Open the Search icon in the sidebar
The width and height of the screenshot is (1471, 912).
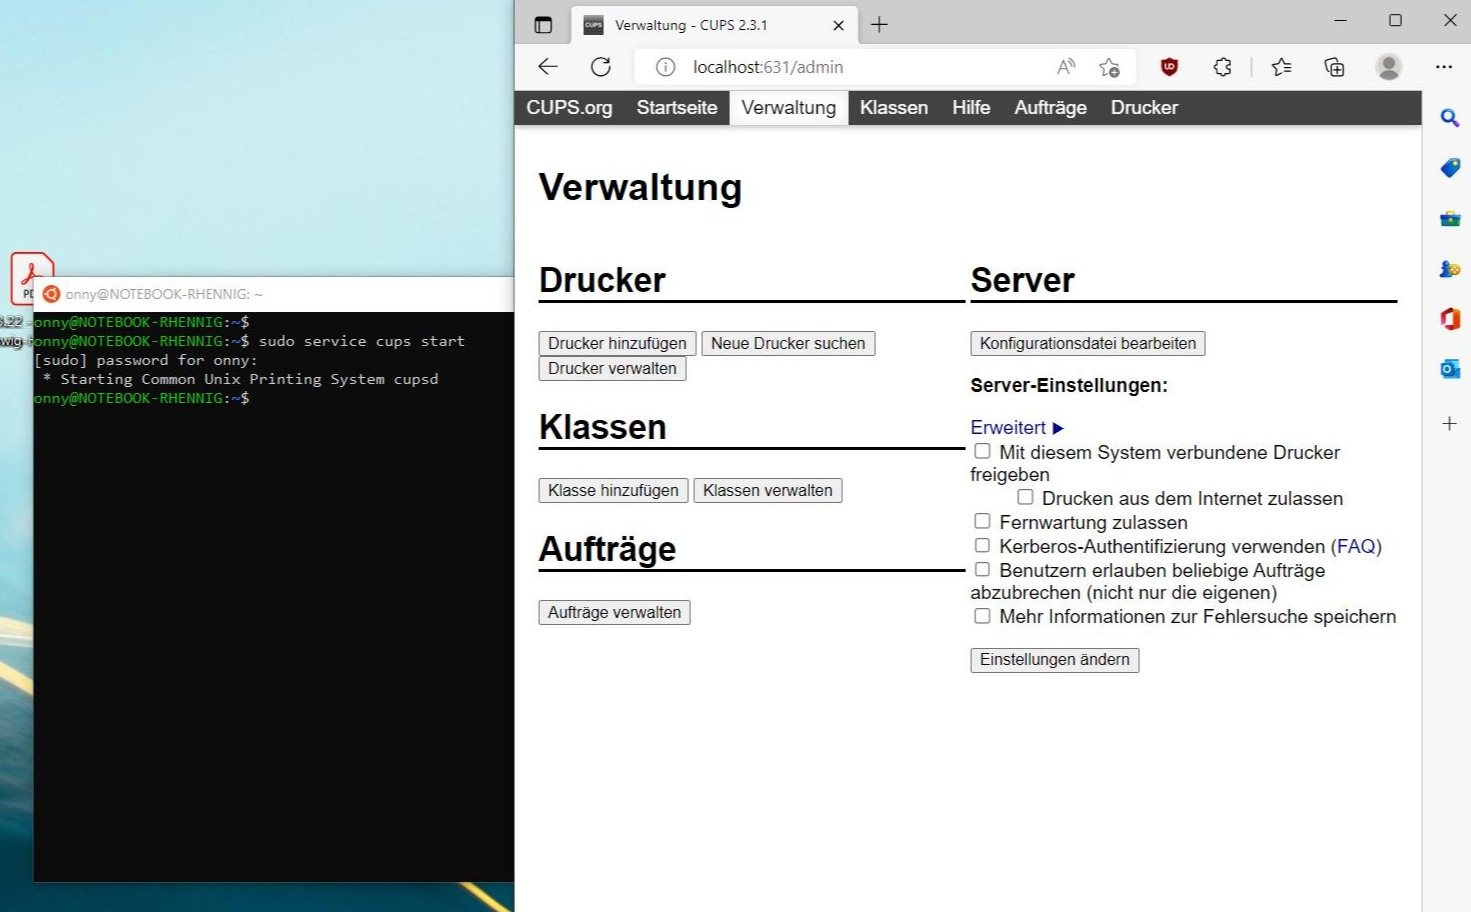click(1450, 118)
